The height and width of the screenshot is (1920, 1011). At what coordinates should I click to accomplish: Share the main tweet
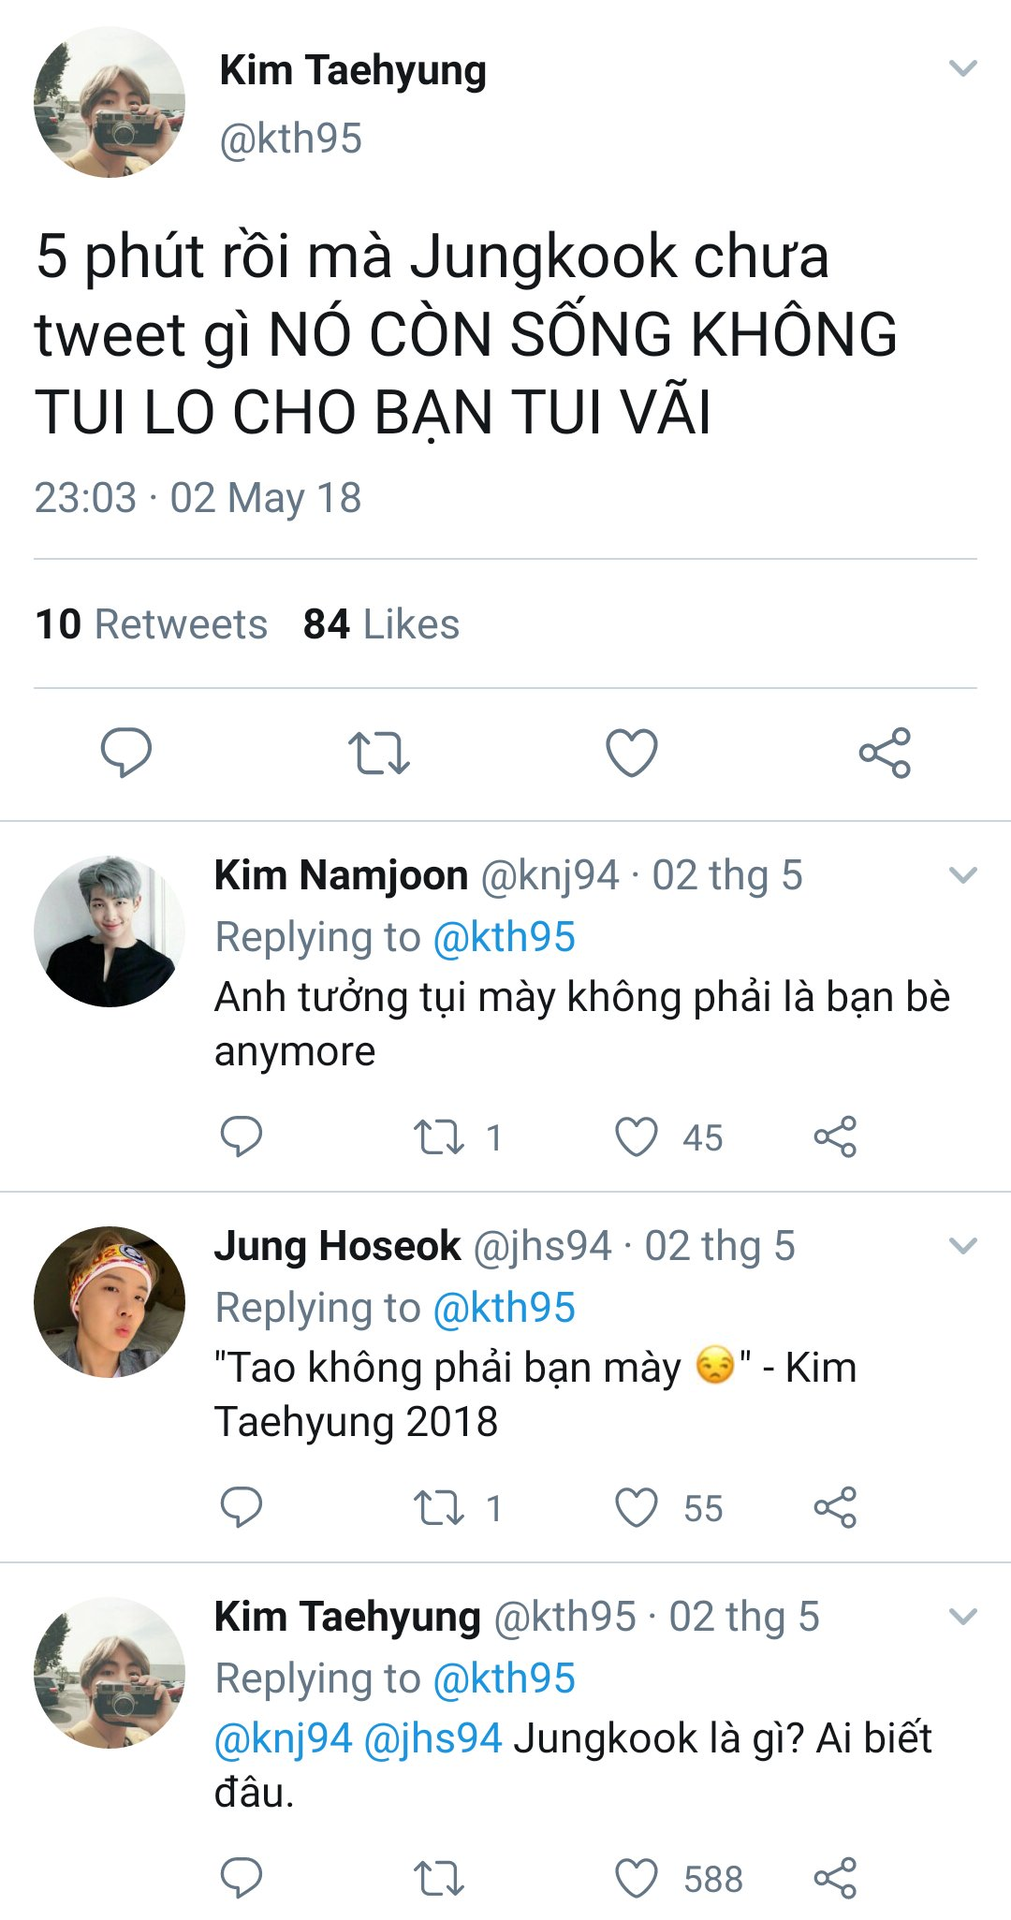coord(885,753)
